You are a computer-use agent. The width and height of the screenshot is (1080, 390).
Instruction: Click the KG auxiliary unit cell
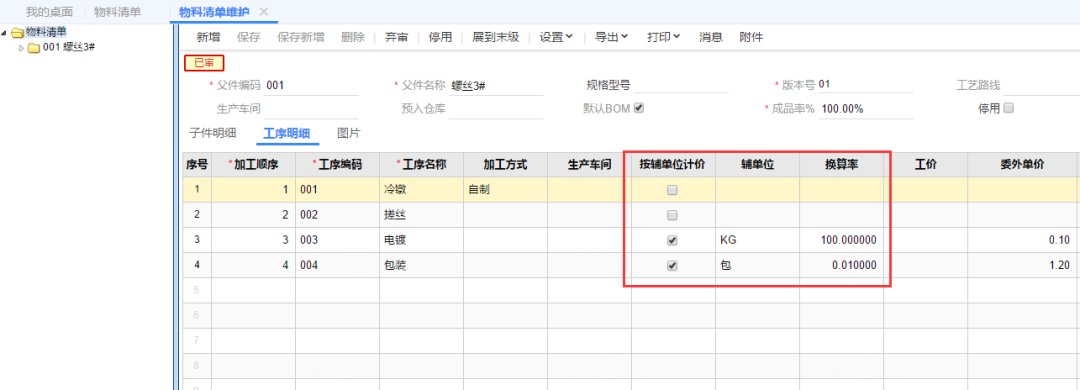pos(758,240)
